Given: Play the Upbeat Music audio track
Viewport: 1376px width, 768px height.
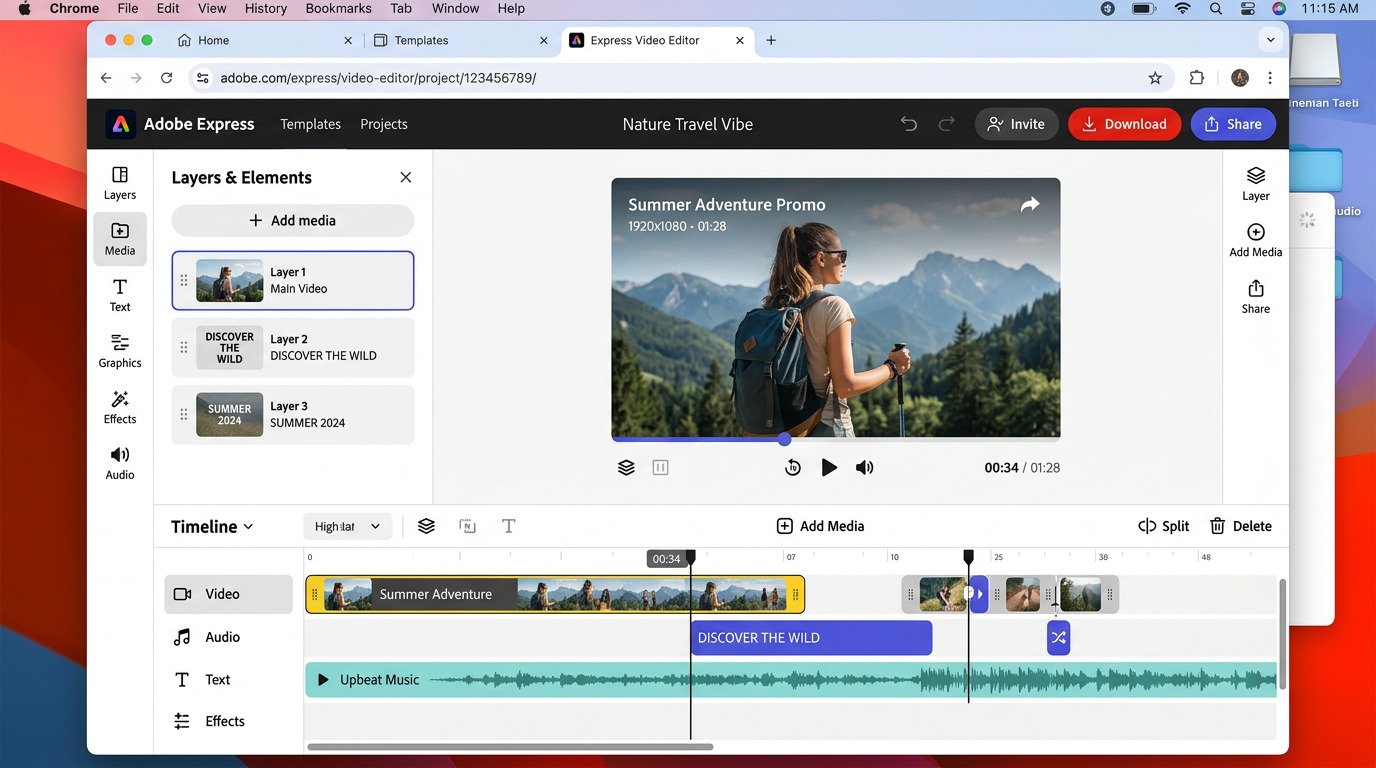Looking at the screenshot, I should [323, 680].
